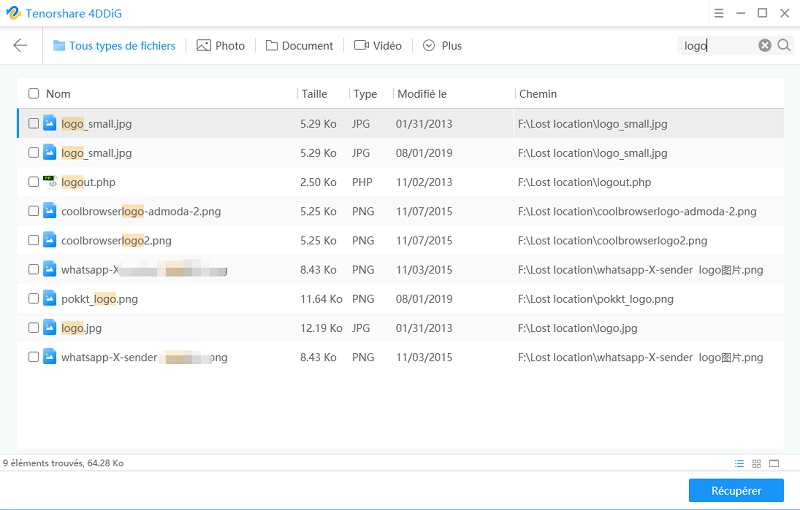The width and height of the screenshot is (800, 510).
Task: Focus the search field containing logo
Action: [x=717, y=46]
